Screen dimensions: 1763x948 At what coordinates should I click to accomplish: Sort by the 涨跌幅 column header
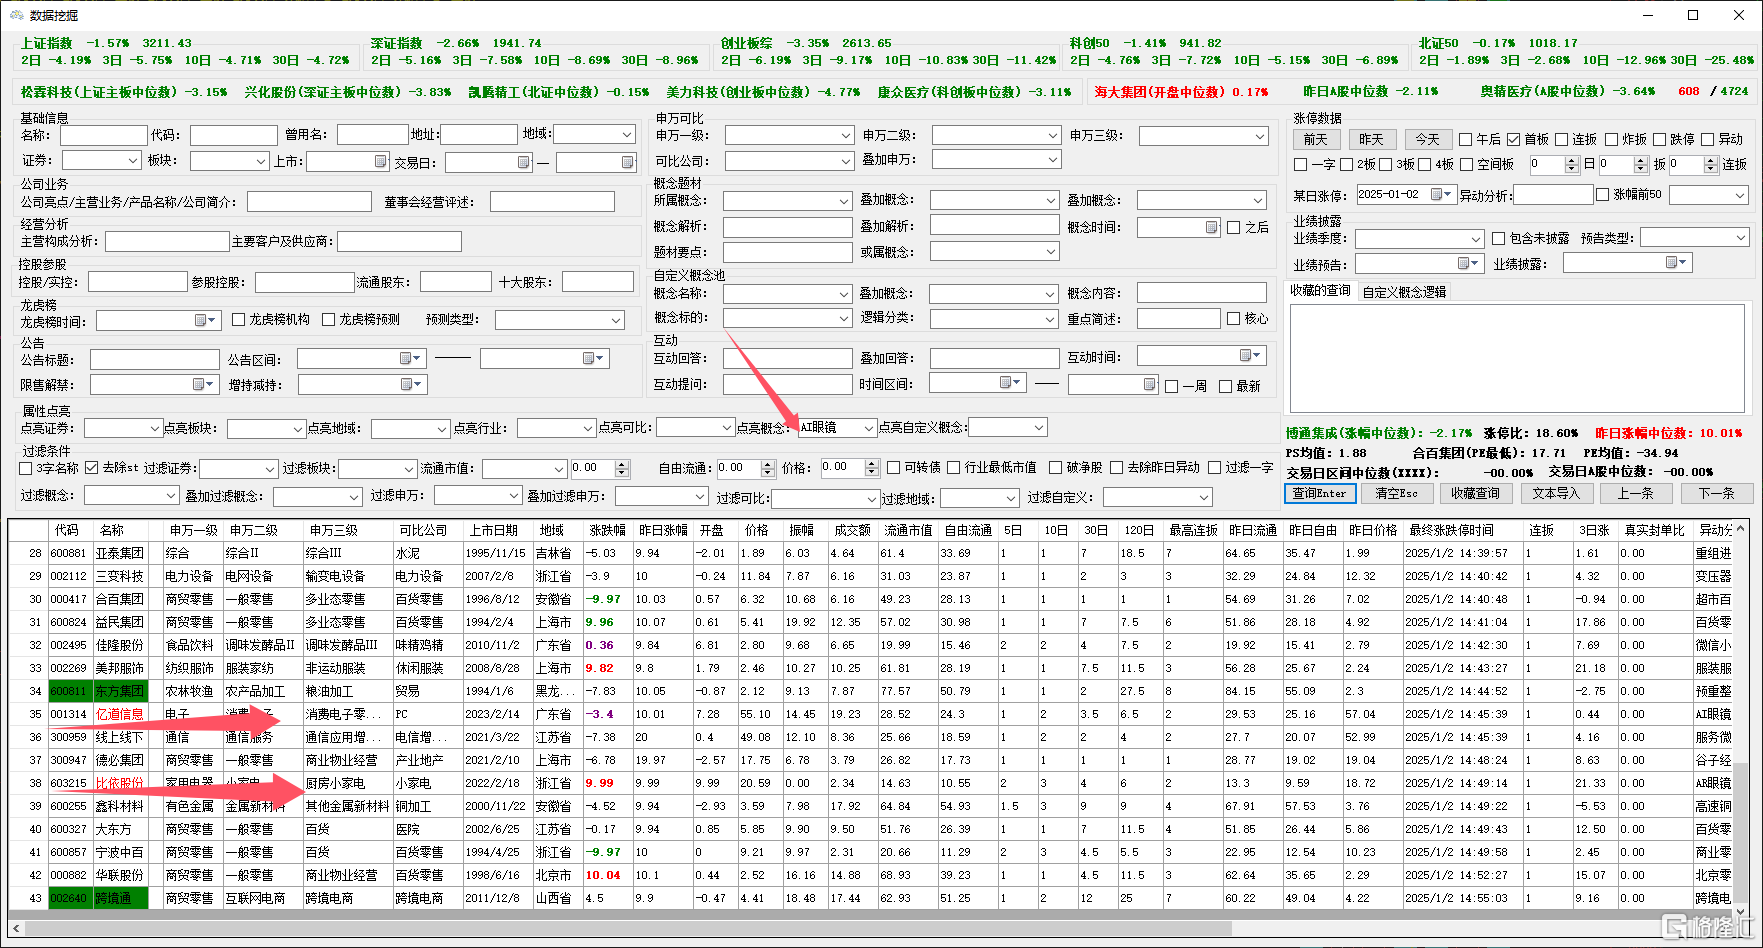point(607,530)
